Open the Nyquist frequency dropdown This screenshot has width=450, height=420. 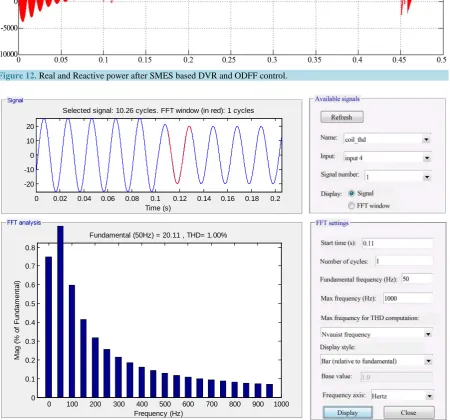pyautogui.click(x=376, y=334)
